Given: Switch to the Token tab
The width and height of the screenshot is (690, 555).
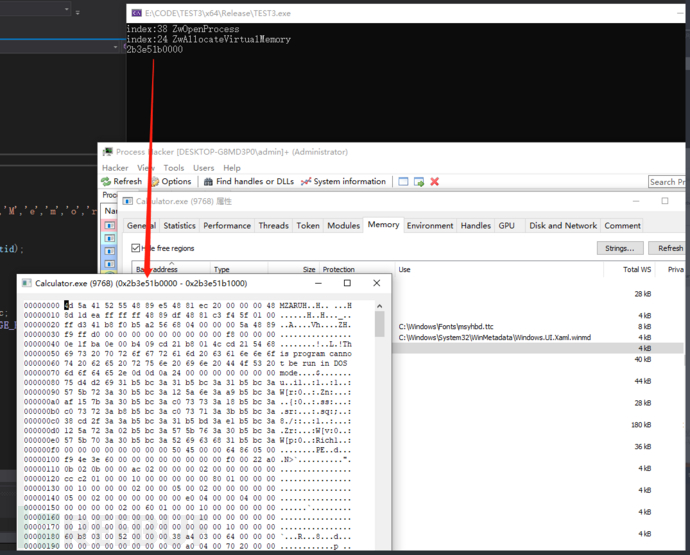Looking at the screenshot, I should (x=308, y=225).
